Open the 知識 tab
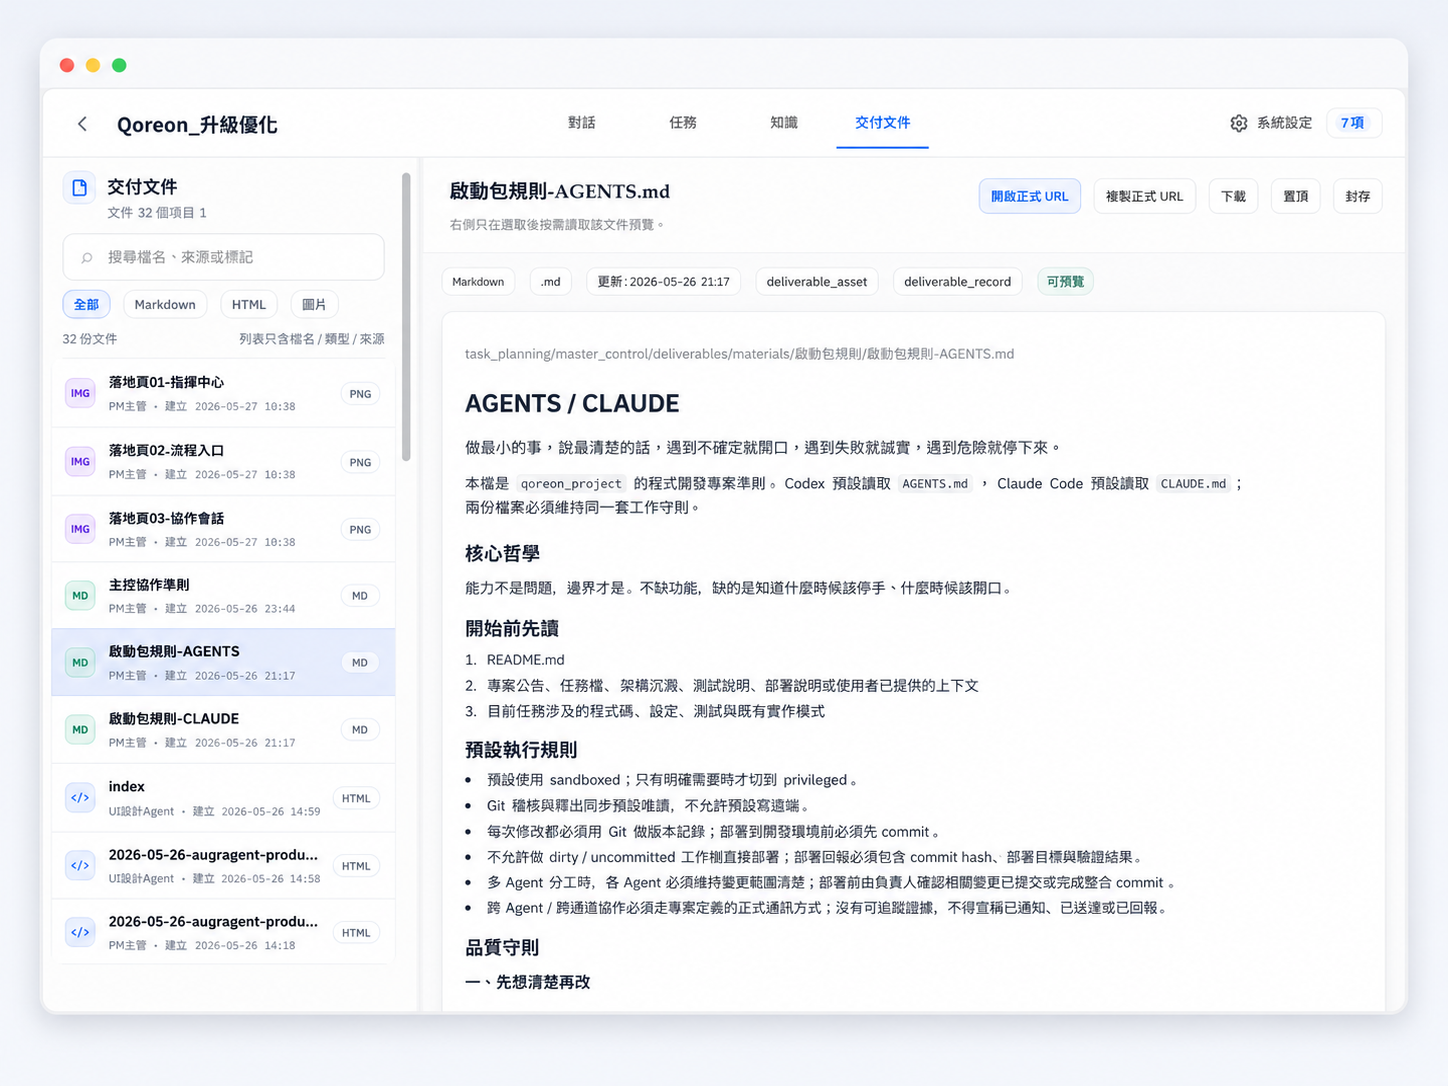Viewport: 1448px width, 1086px height. coord(784,122)
